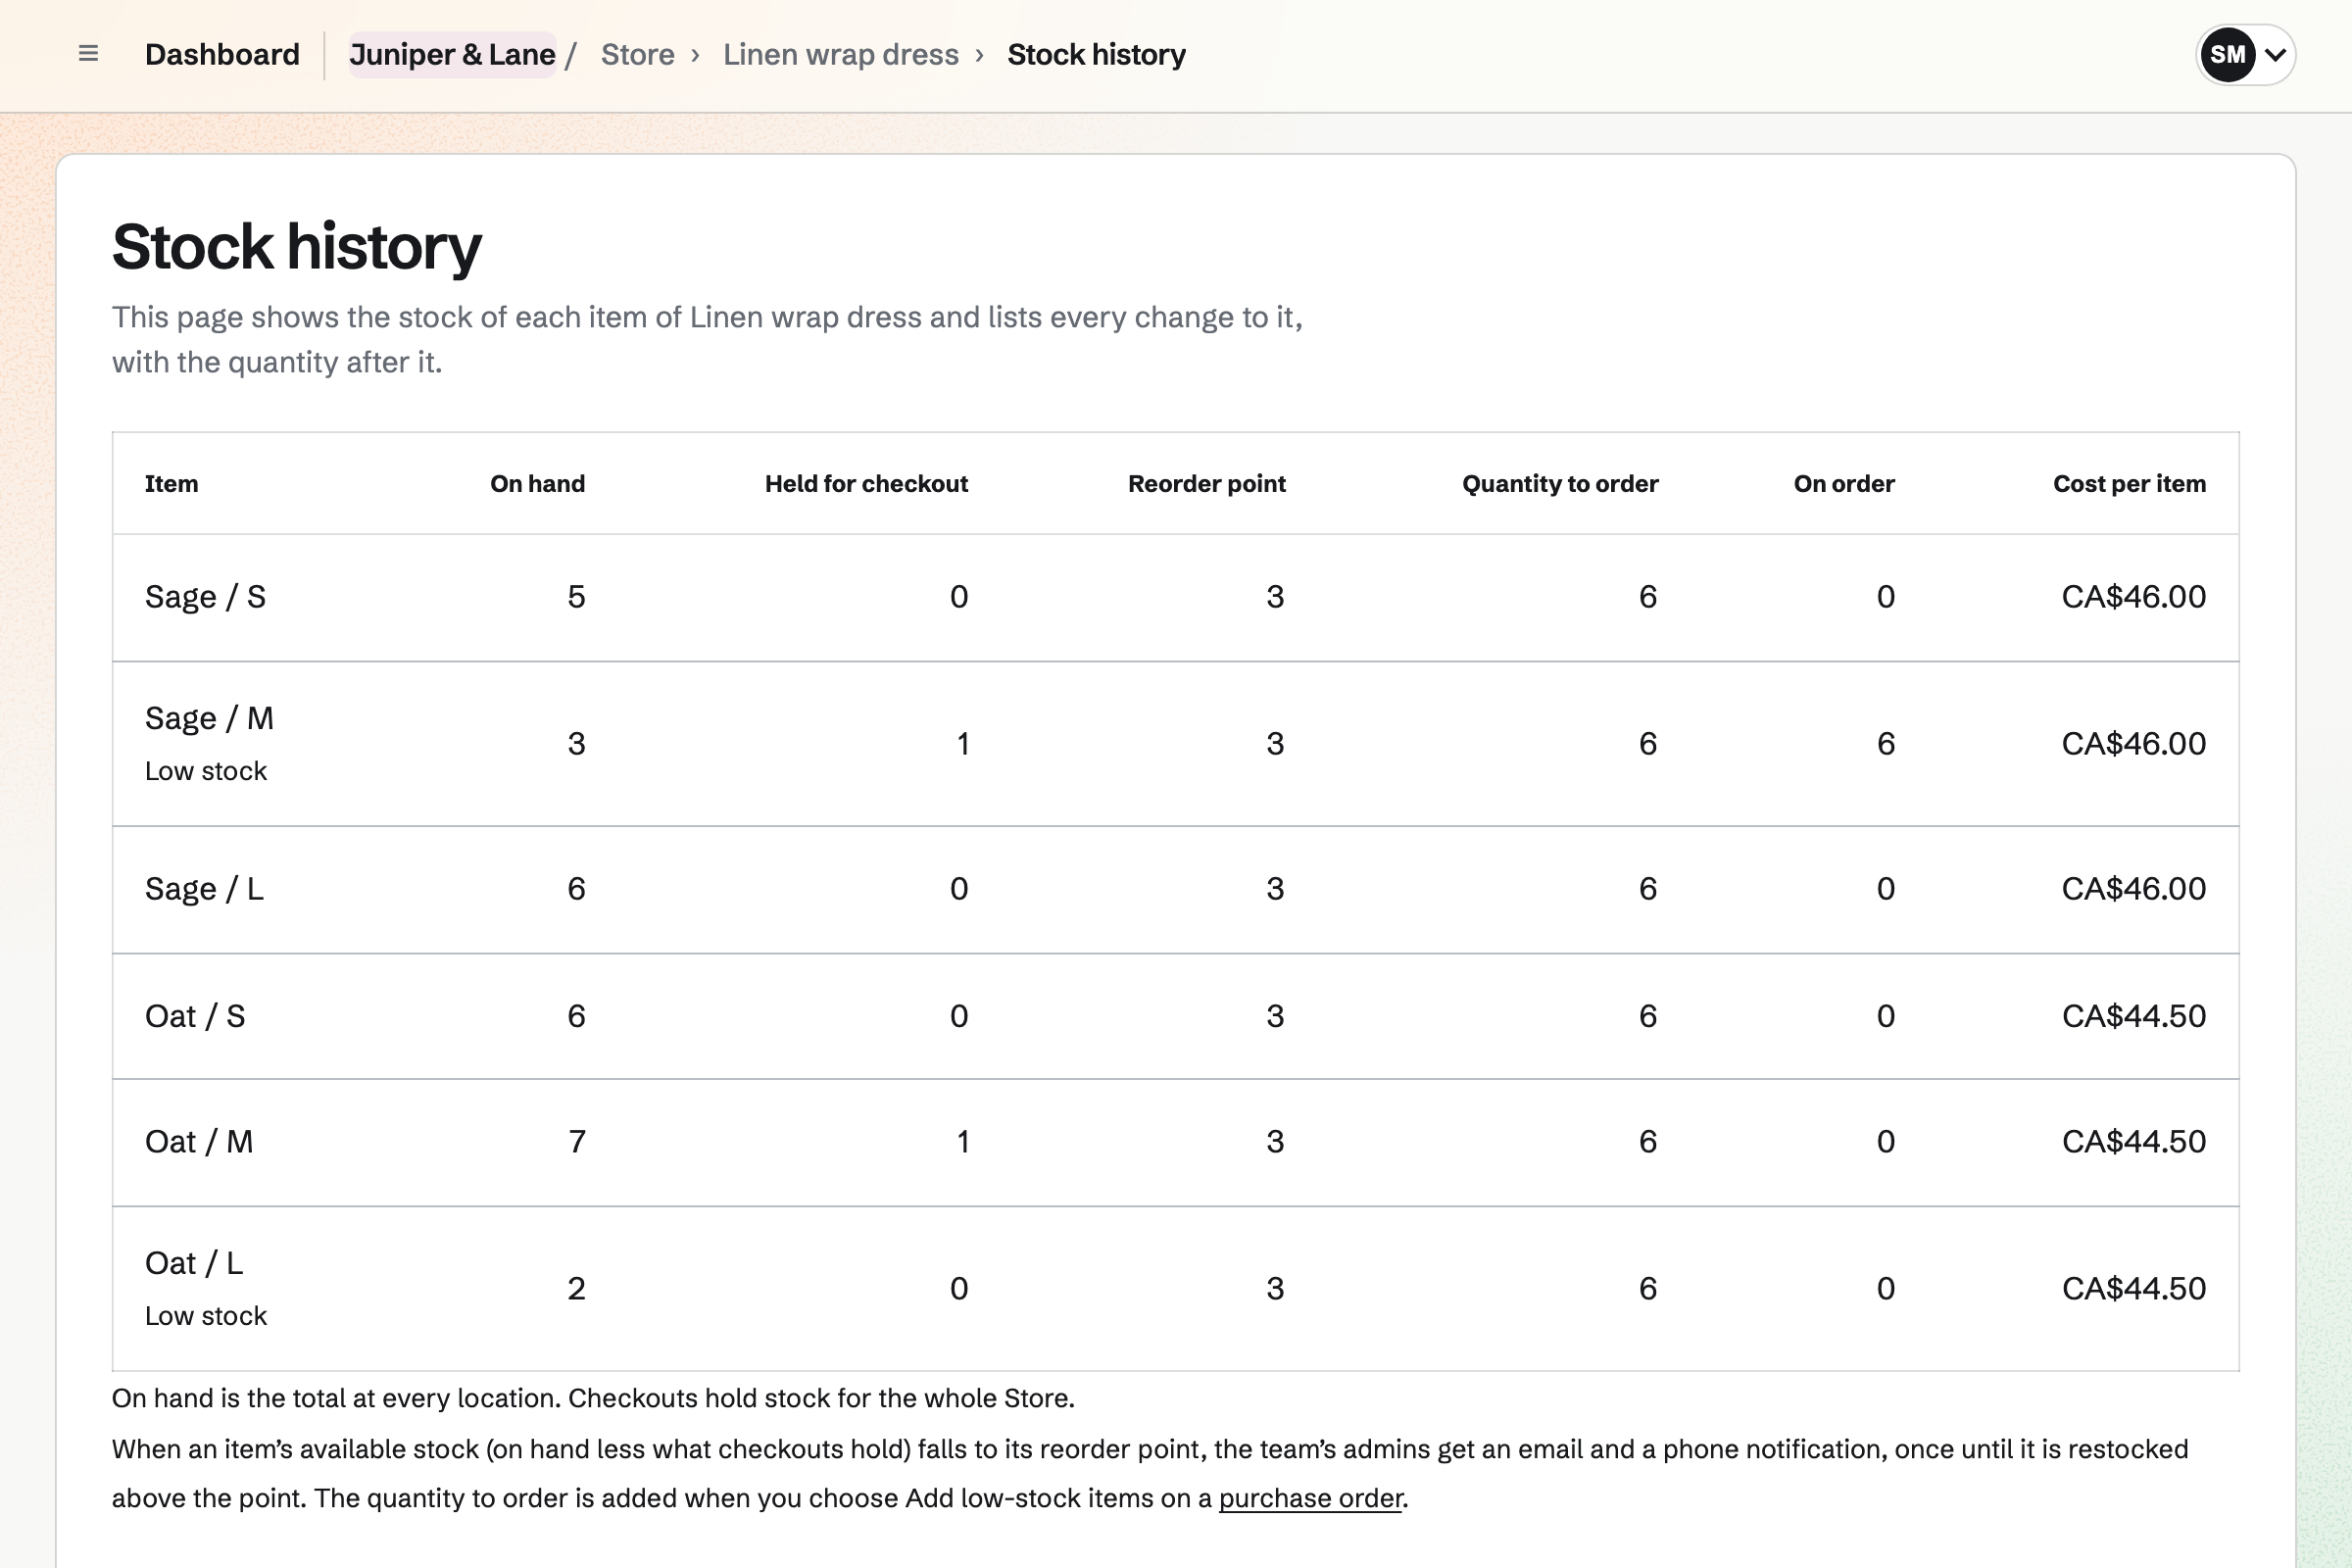This screenshot has height=1568, width=2352.
Task: Follow the purchase order link
Action: pyautogui.click(x=1310, y=1498)
